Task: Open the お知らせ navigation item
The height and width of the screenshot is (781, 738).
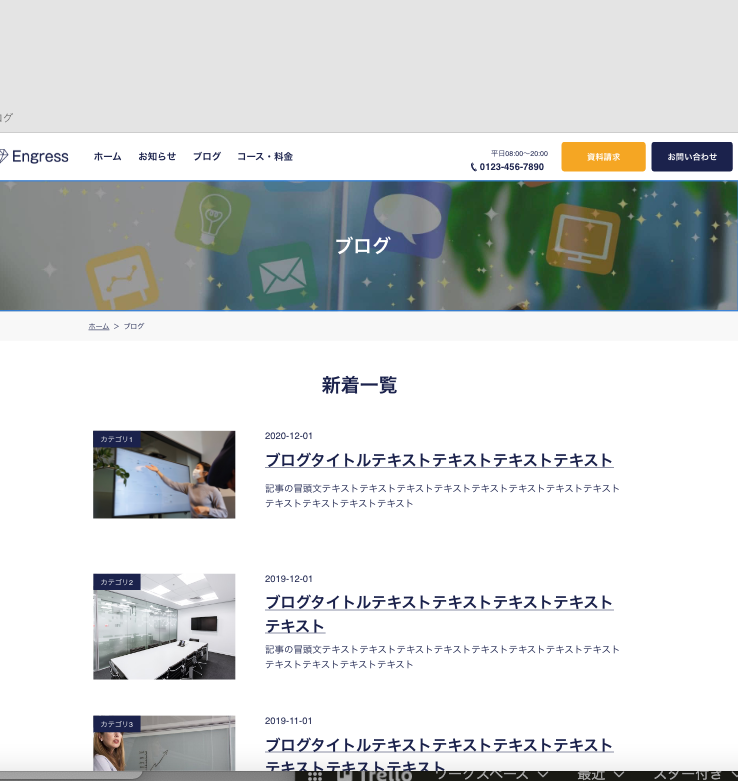Action: [157, 156]
